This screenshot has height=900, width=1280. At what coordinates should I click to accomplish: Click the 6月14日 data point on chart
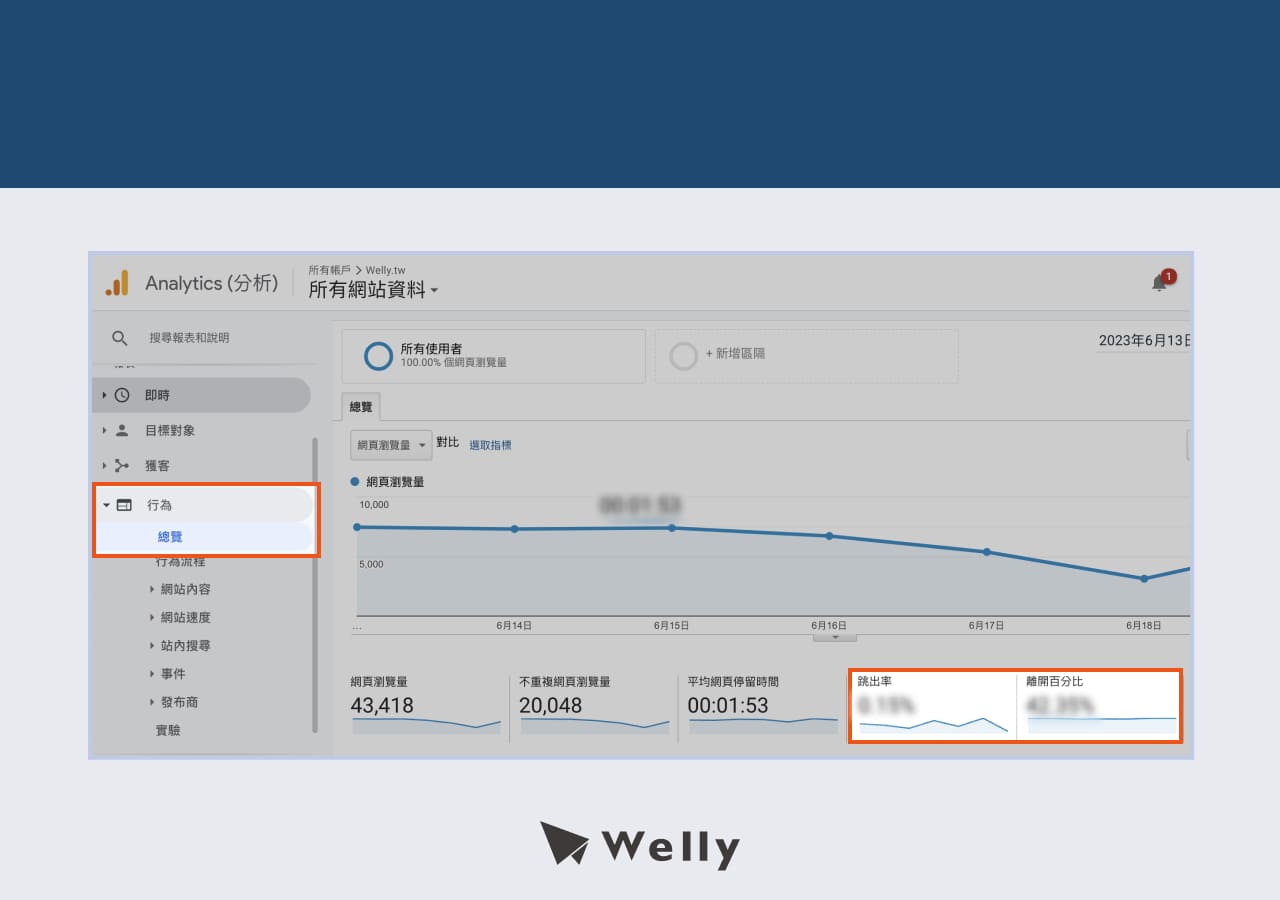tap(514, 529)
